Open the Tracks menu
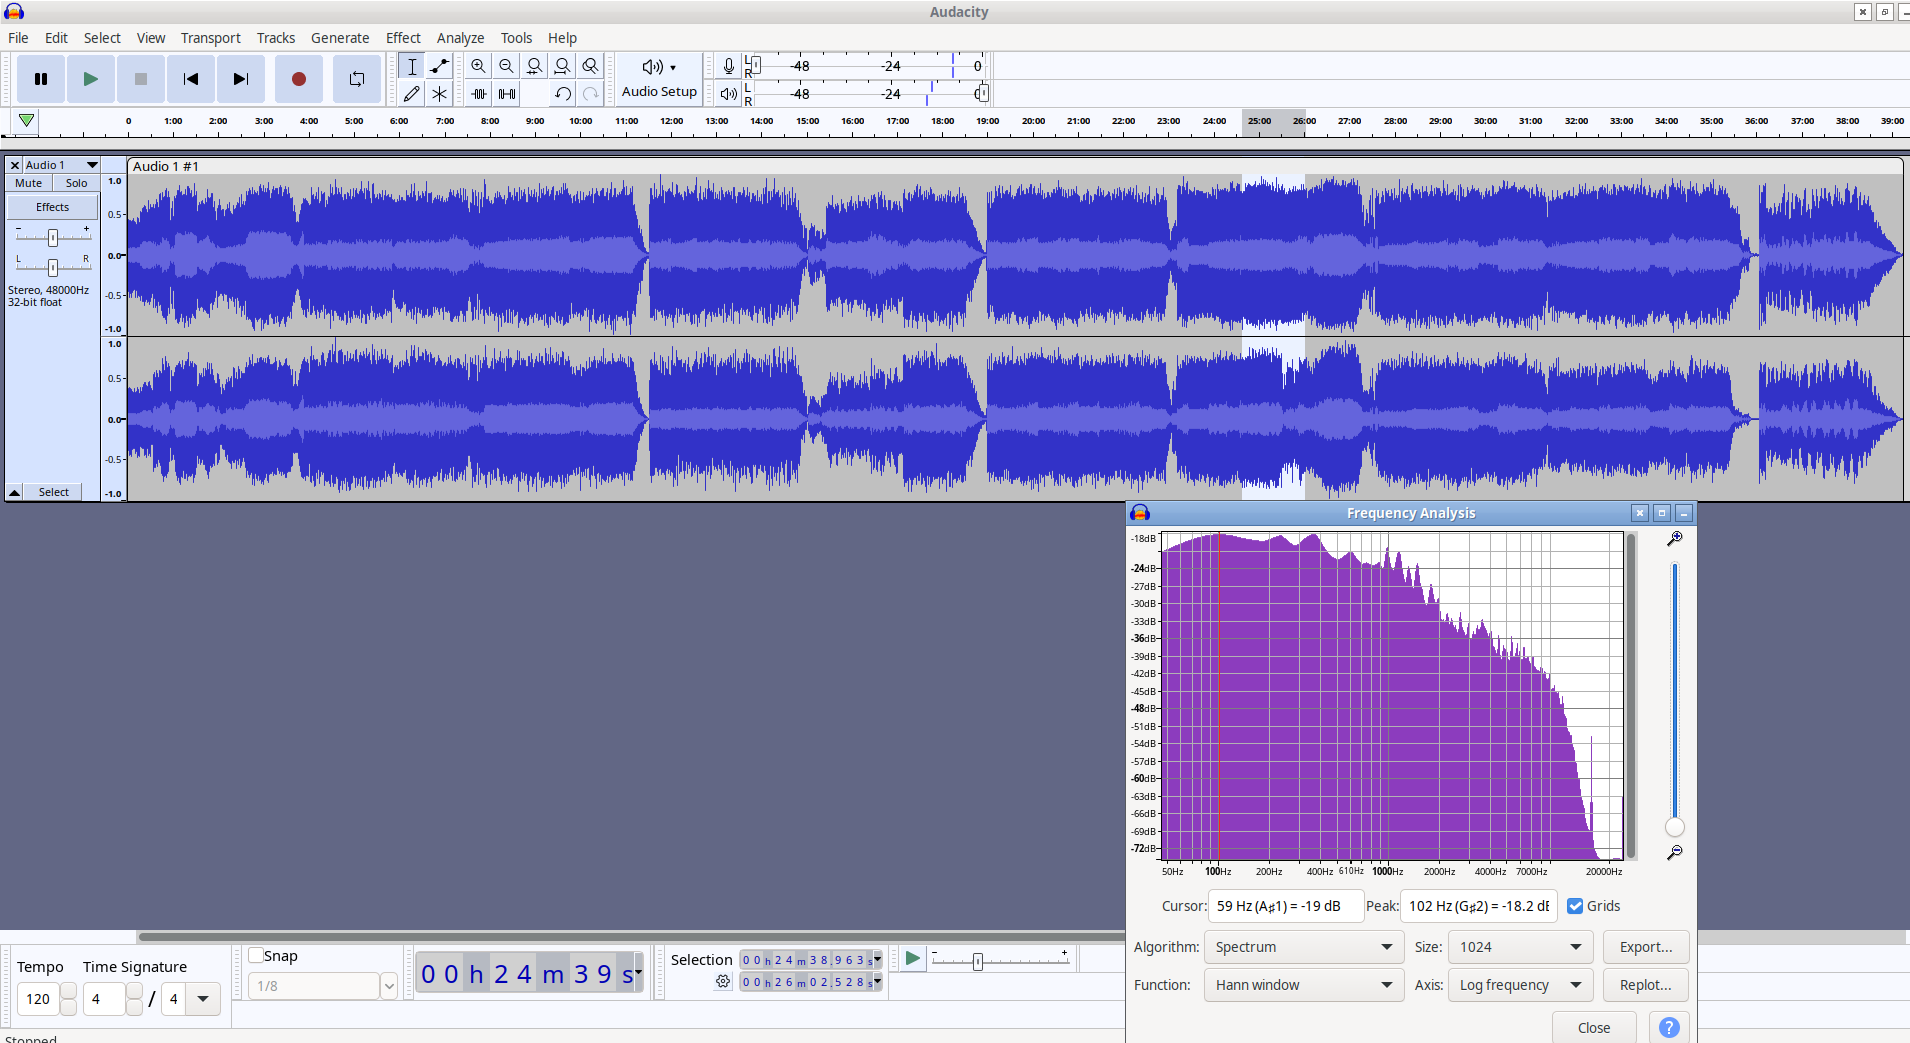This screenshot has height=1043, width=1910. [x=275, y=38]
